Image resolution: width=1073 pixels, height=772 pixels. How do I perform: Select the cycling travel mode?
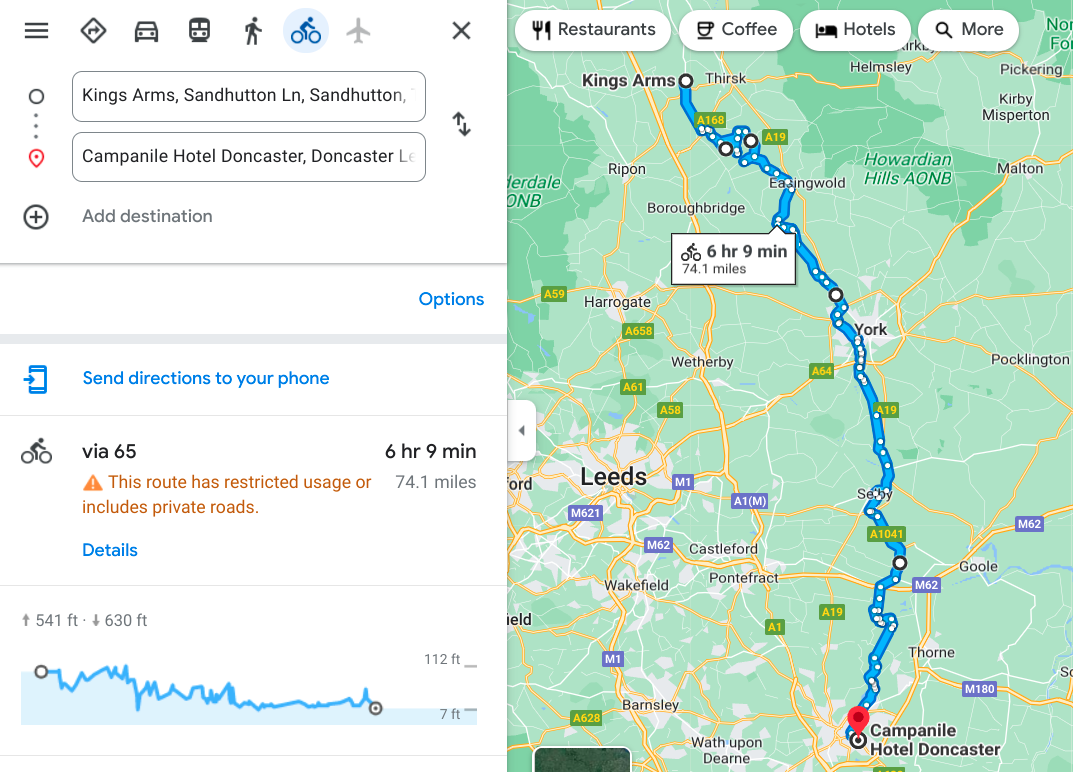coord(306,31)
